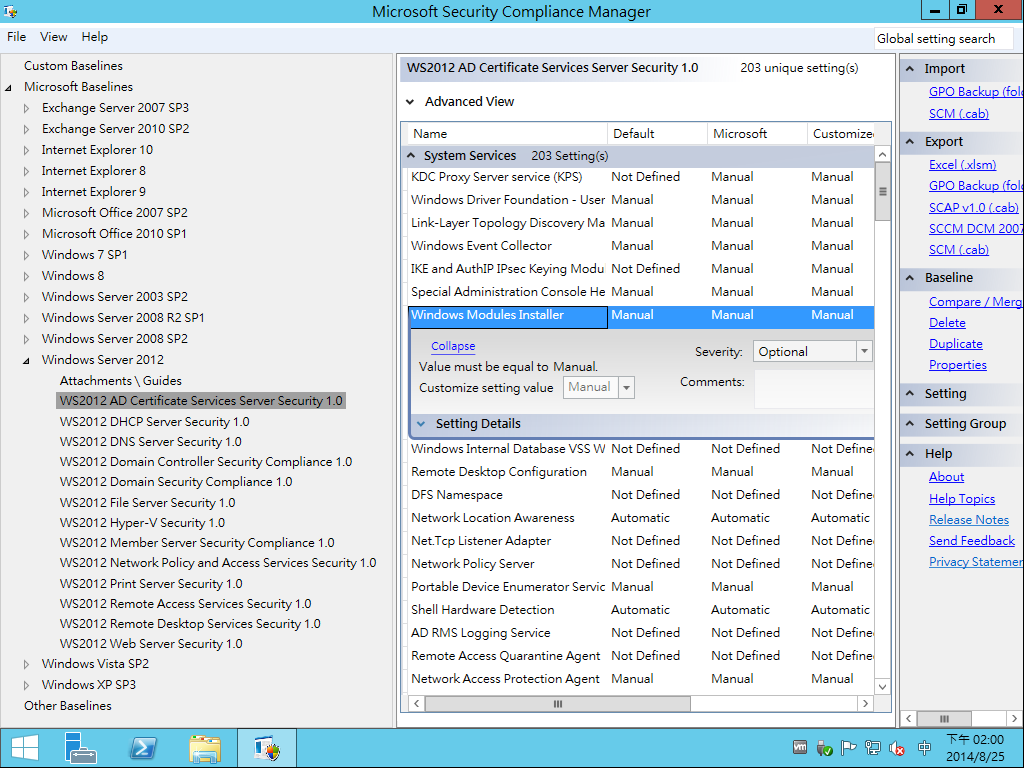Image resolution: width=1024 pixels, height=768 pixels.
Task: Click the Global setting search field
Action: 944,39
